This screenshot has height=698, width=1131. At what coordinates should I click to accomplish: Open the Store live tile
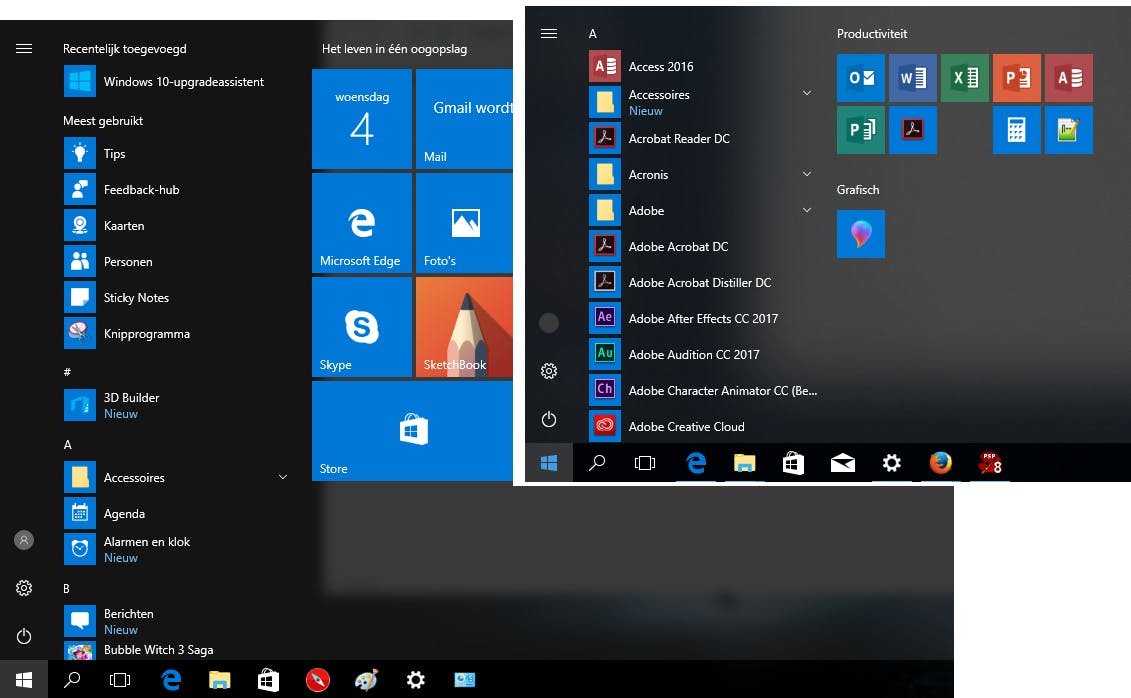point(412,431)
